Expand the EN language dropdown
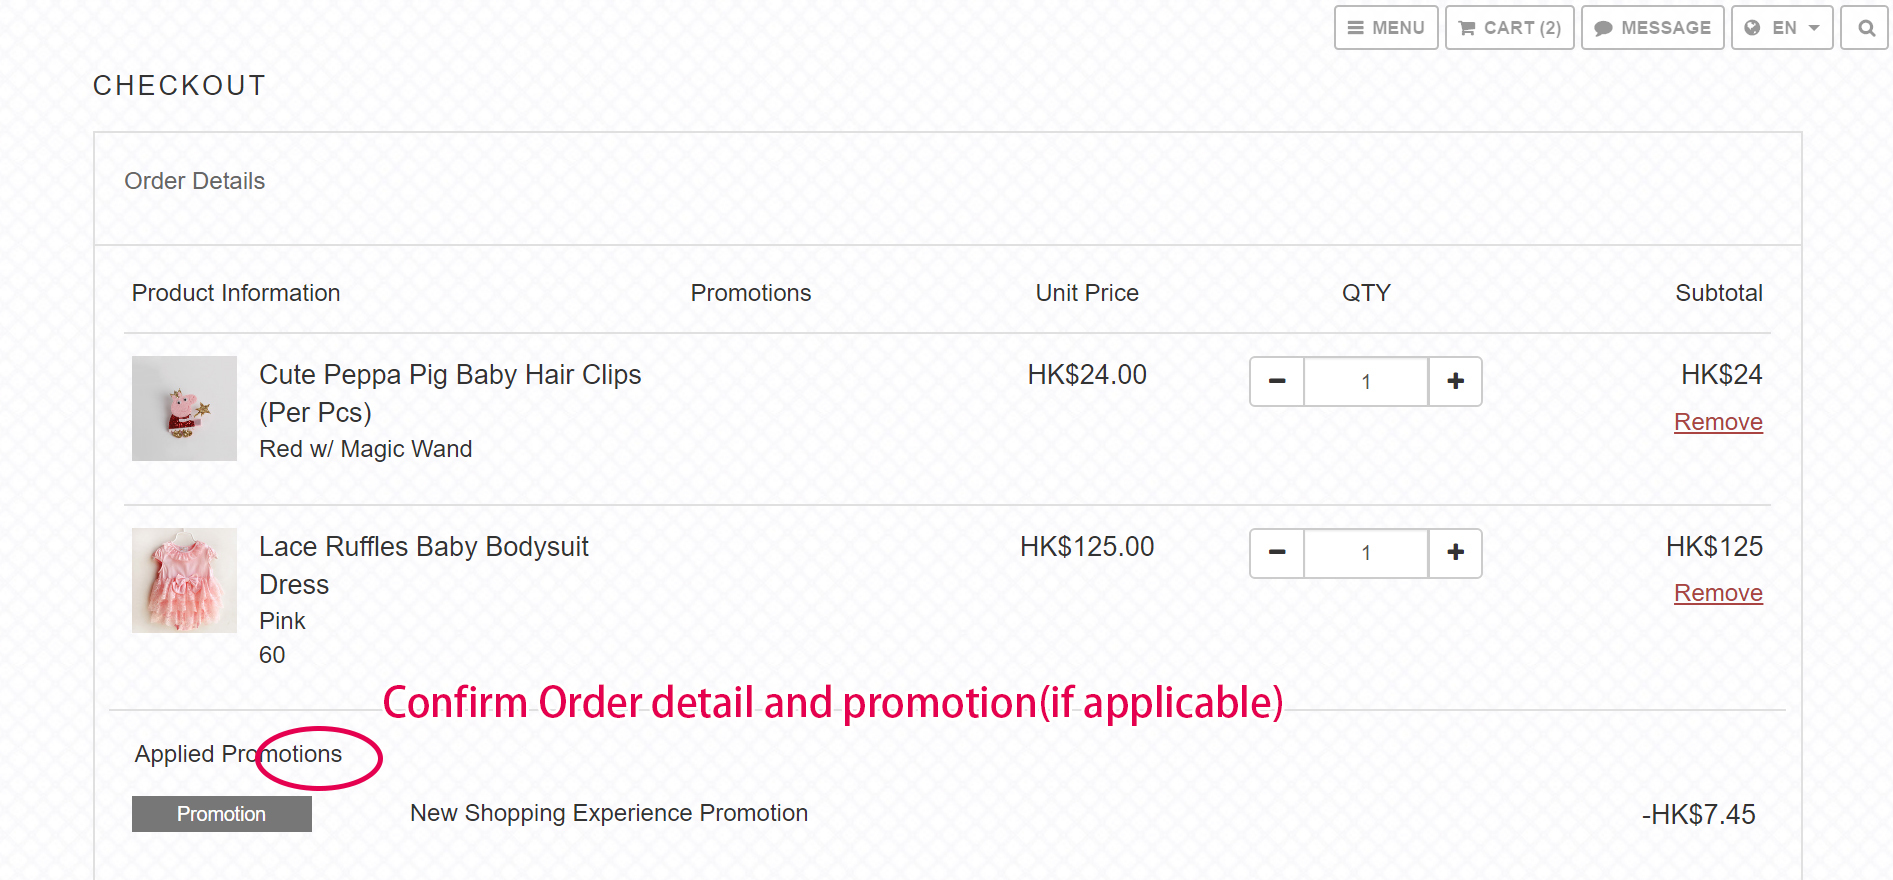Viewport: 1893px width, 880px height. [1782, 28]
